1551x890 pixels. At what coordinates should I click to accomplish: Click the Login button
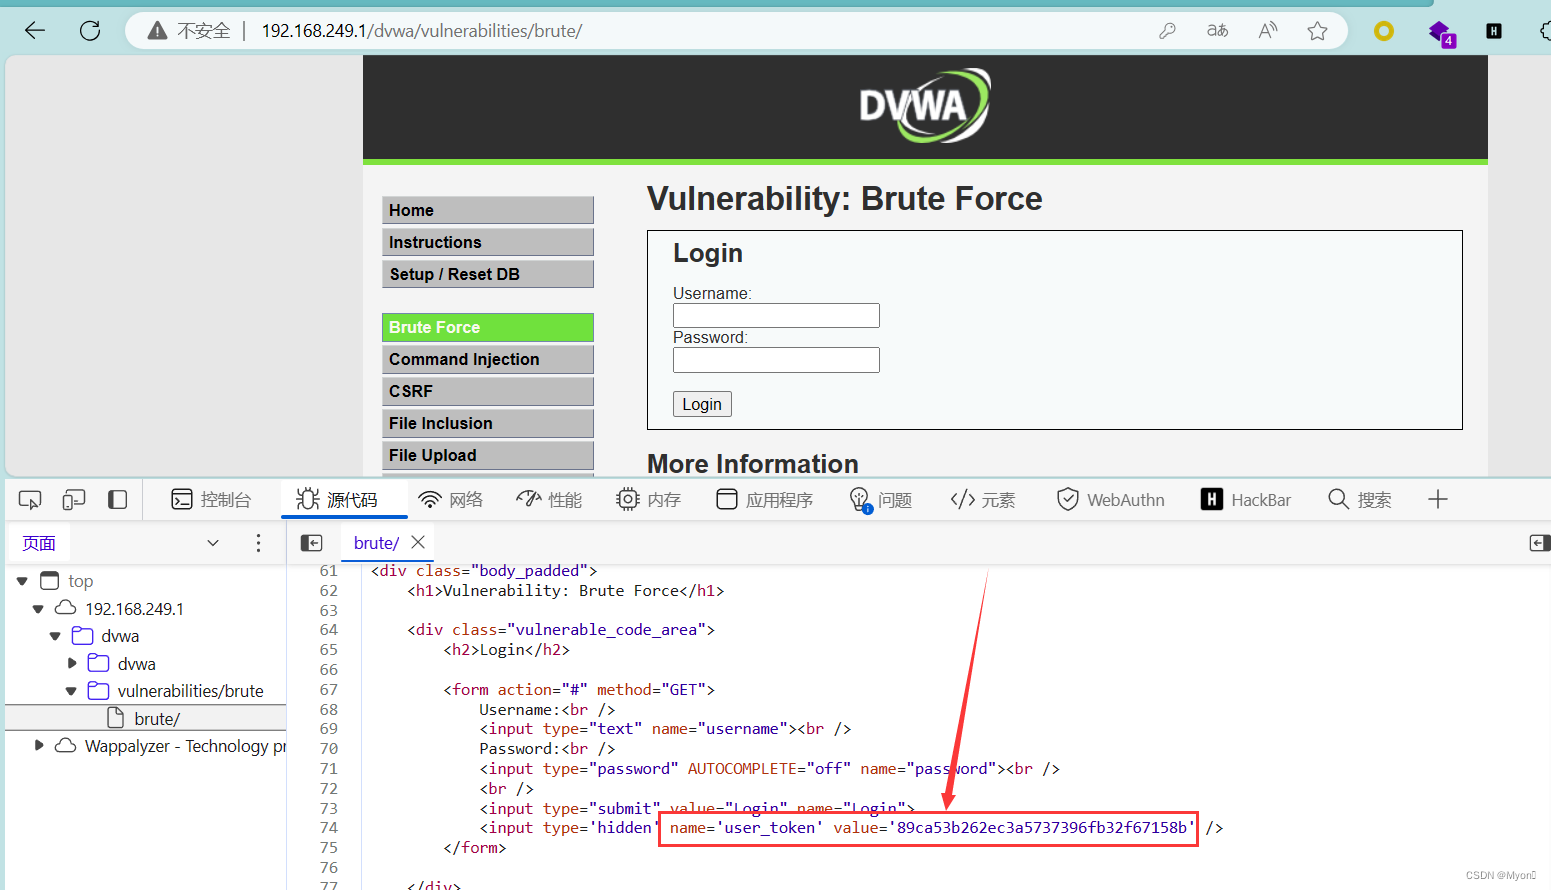(702, 404)
